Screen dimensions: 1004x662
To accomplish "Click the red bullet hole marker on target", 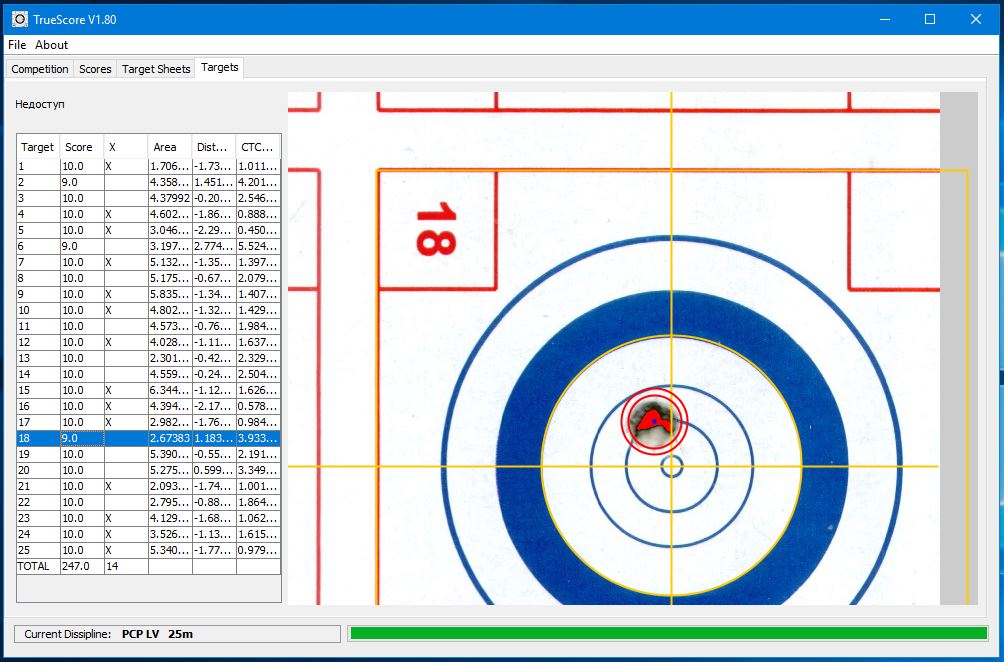I will [654, 419].
